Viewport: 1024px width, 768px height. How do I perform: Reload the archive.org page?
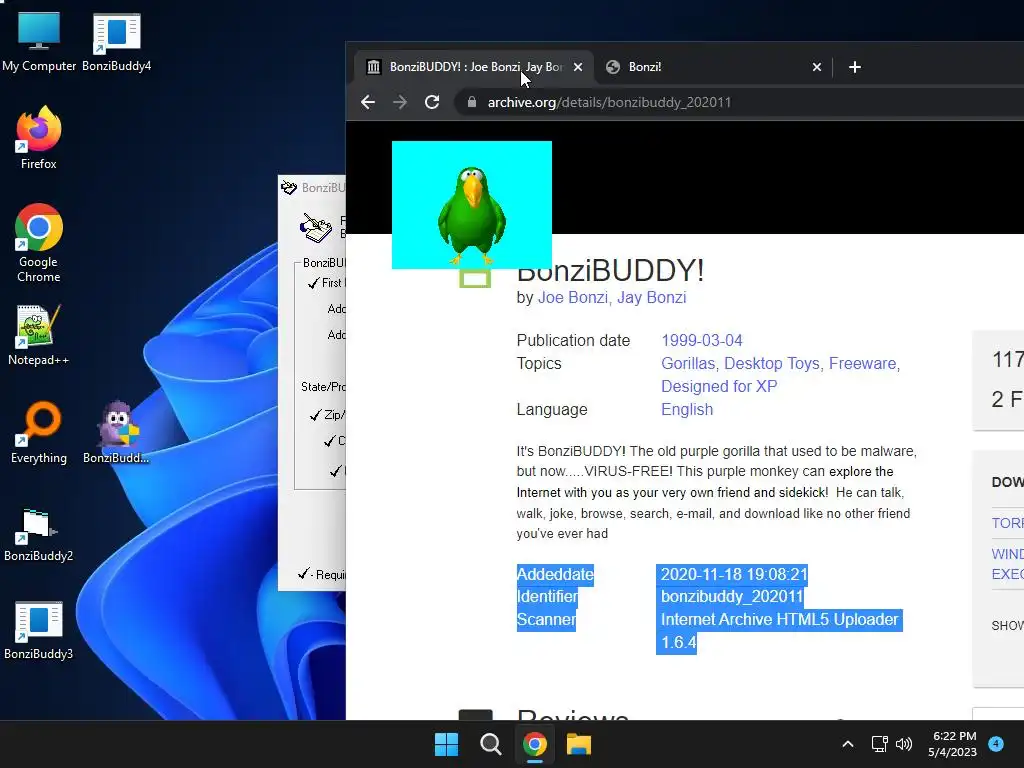(x=432, y=102)
